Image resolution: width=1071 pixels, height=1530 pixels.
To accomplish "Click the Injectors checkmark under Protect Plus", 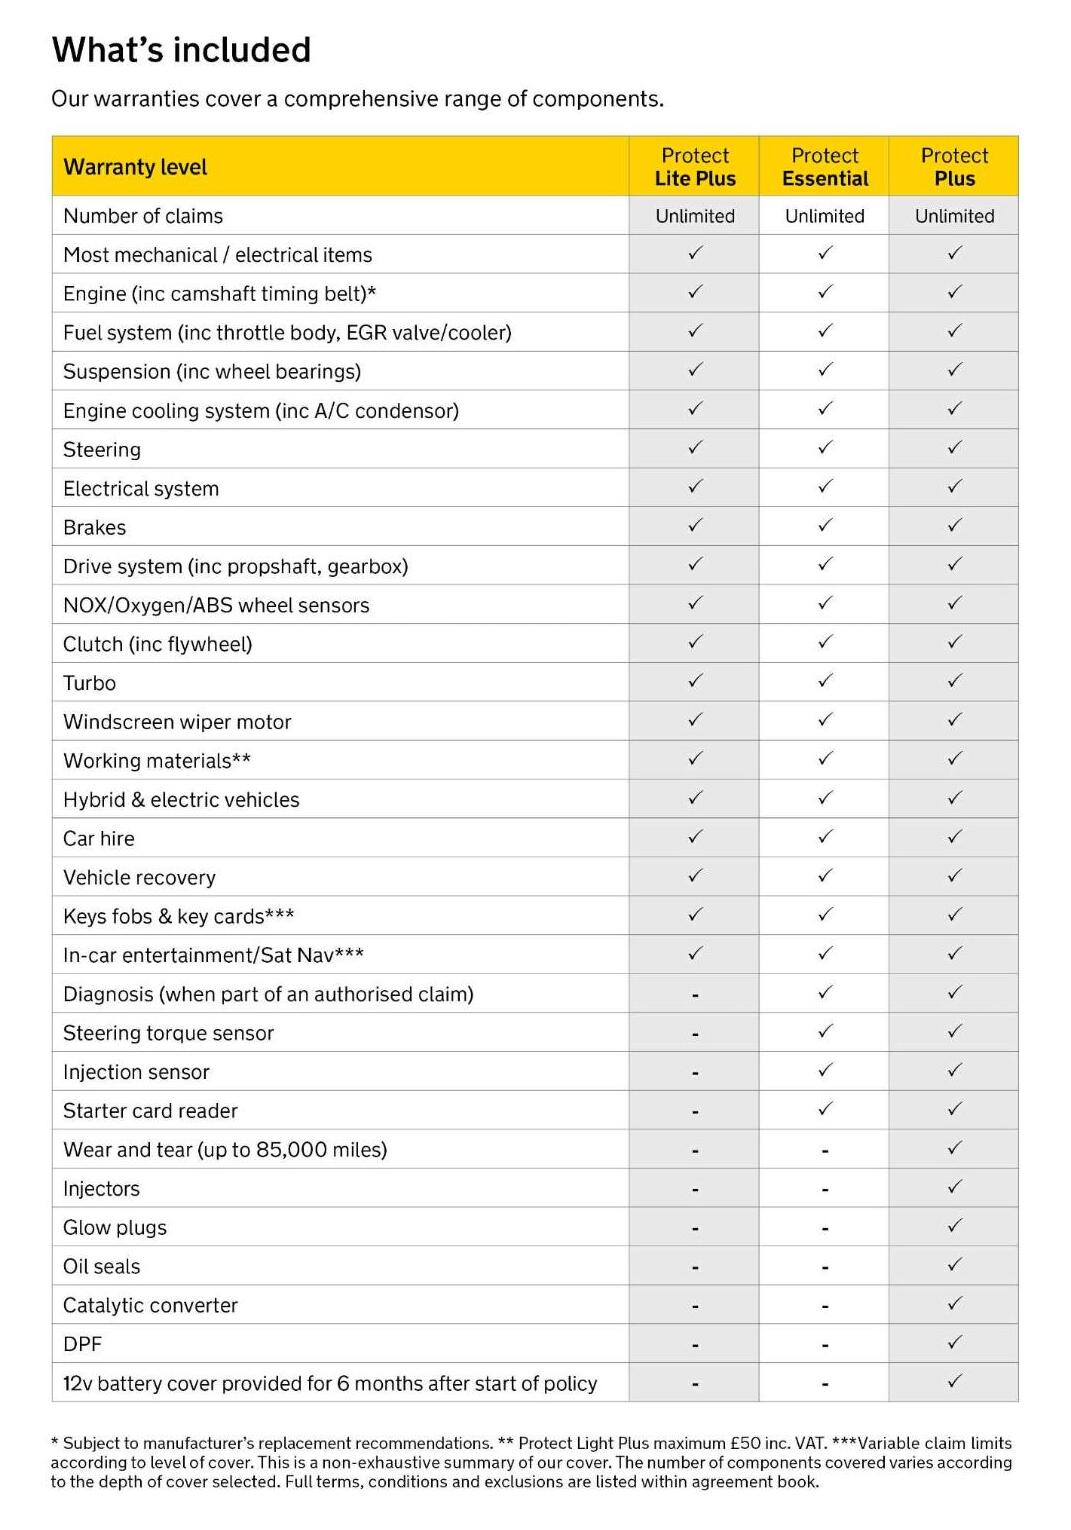I will point(955,1187).
